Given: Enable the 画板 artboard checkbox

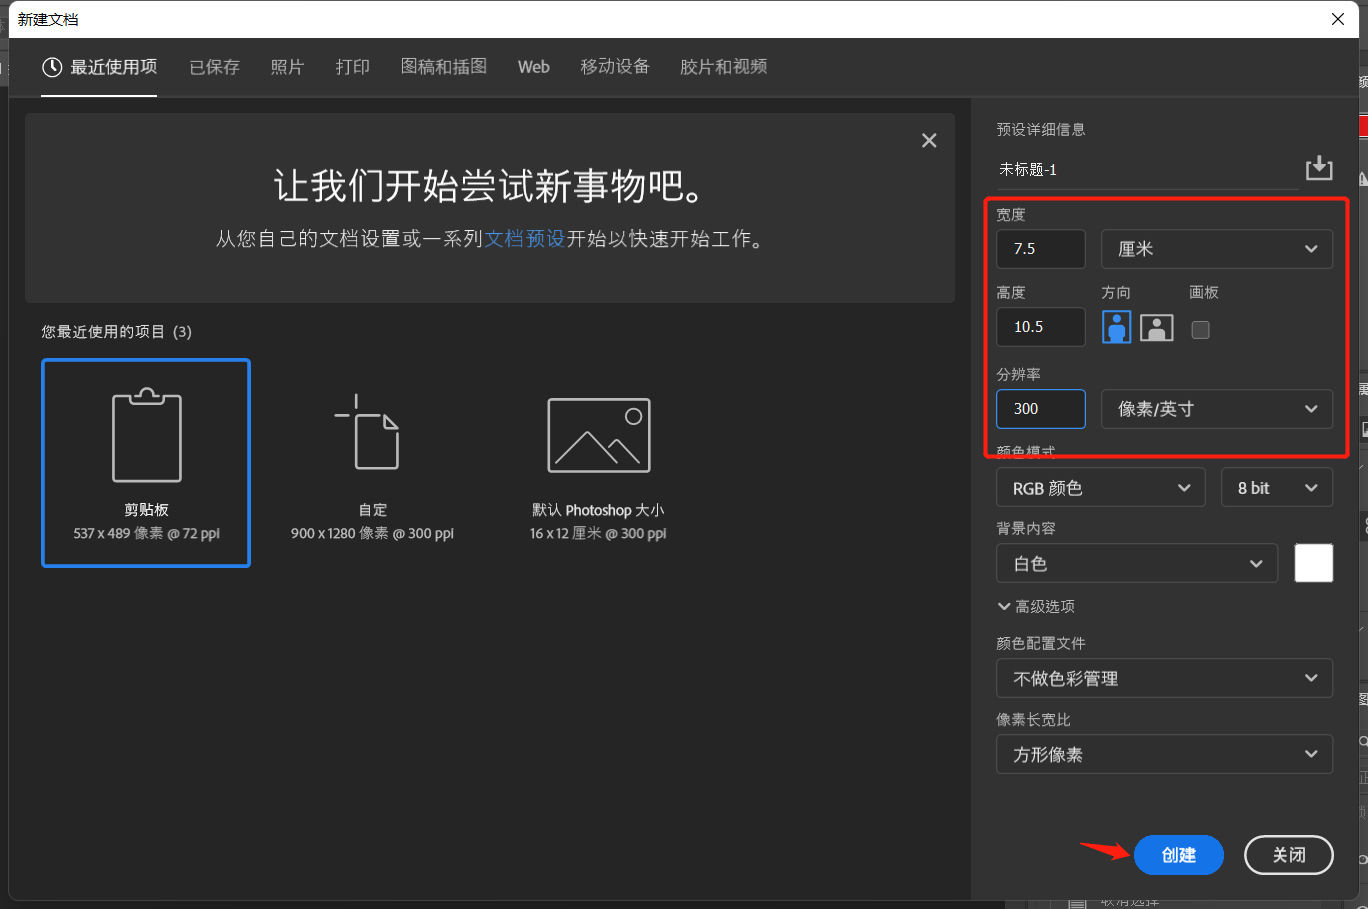Looking at the screenshot, I should 1200,330.
